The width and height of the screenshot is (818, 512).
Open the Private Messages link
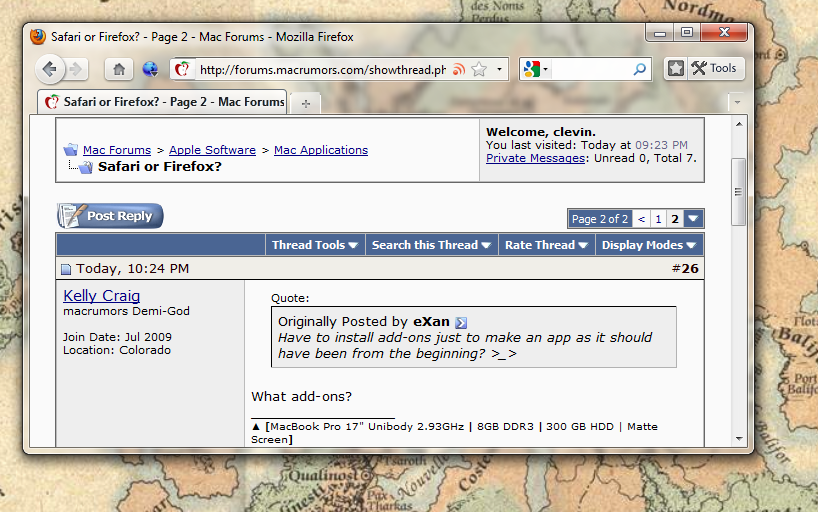[x=535, y=158]
